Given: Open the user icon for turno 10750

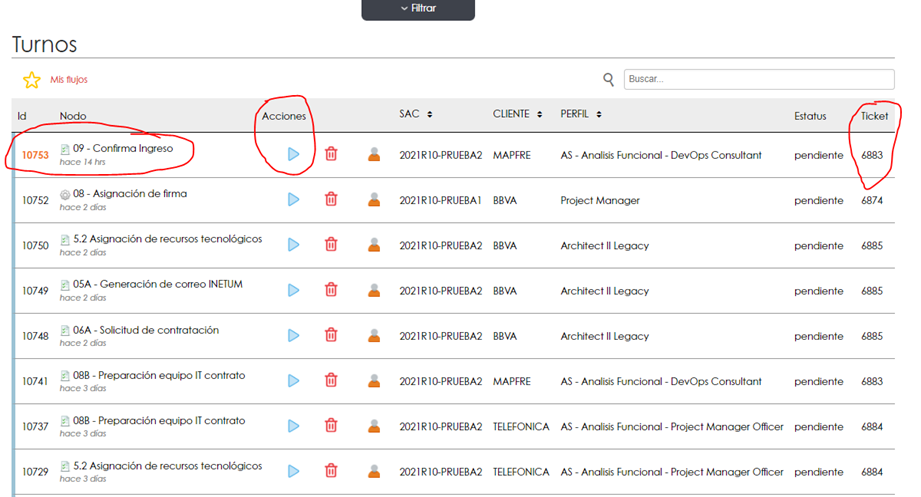Looking at the screenshot, I should point(374,245).
